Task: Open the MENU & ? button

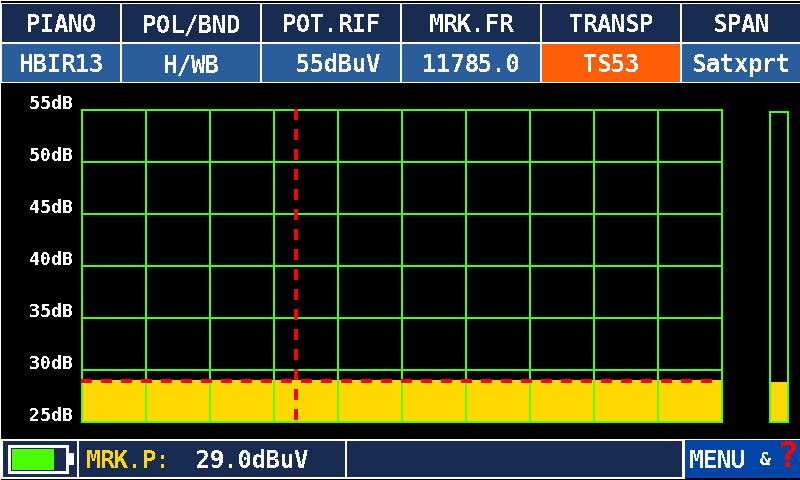Action: pyautogui.click(x=742, y=459)
